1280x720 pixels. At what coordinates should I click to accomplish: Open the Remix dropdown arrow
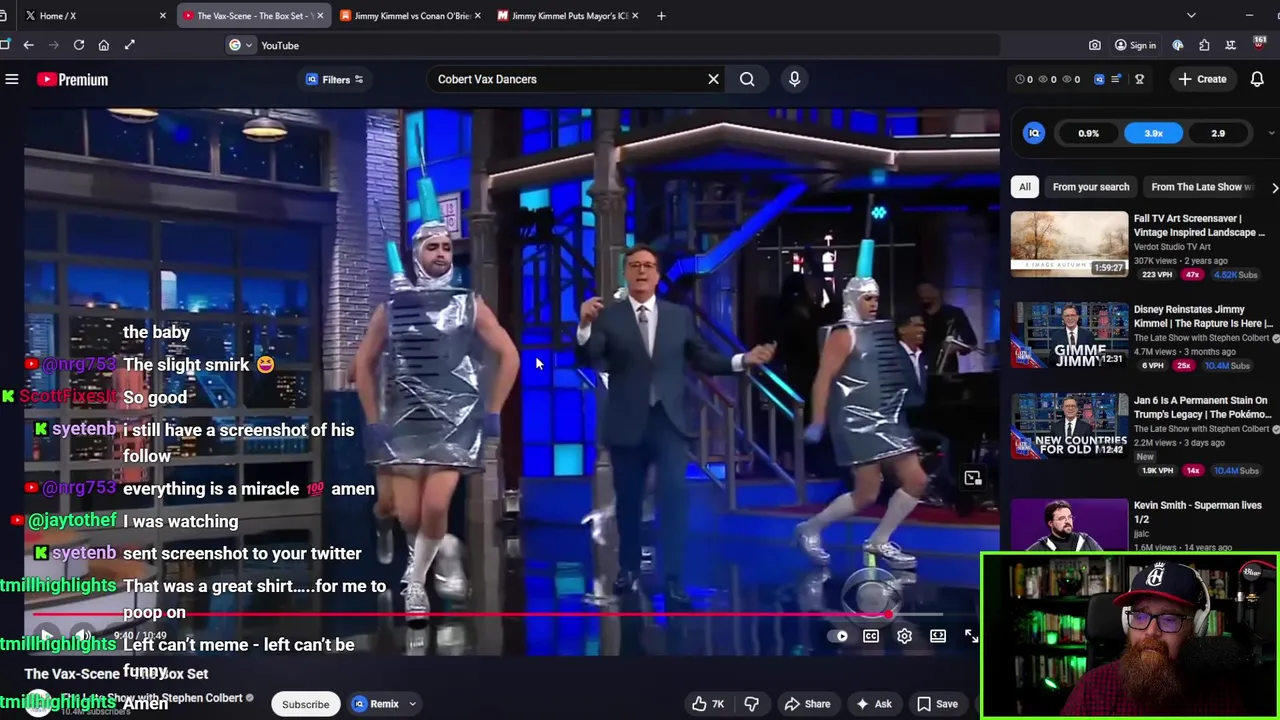412,704
